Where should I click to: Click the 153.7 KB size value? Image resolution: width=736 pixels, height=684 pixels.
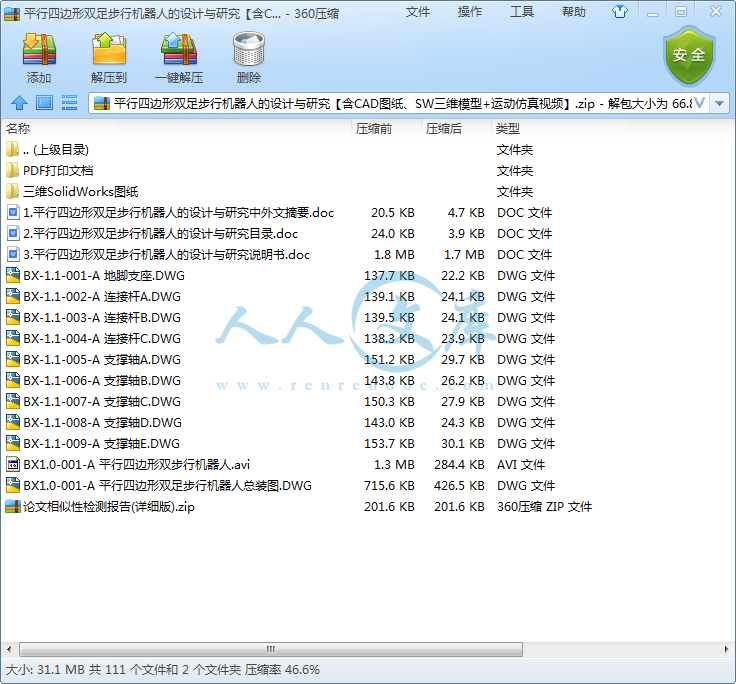click(x=389, y=444)
